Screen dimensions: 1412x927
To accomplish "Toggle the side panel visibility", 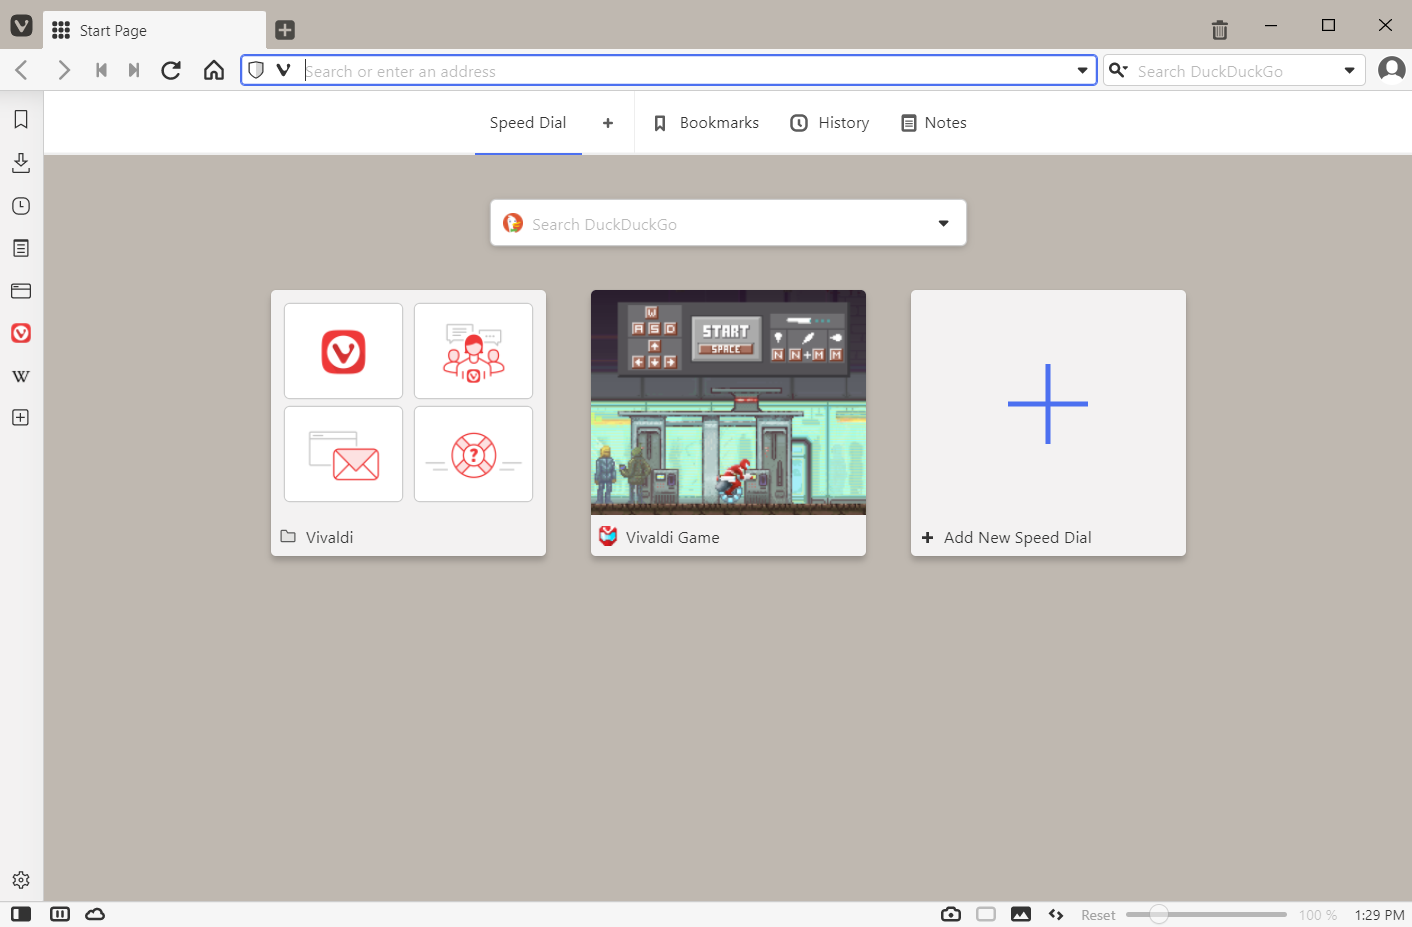I will [21, 914].
